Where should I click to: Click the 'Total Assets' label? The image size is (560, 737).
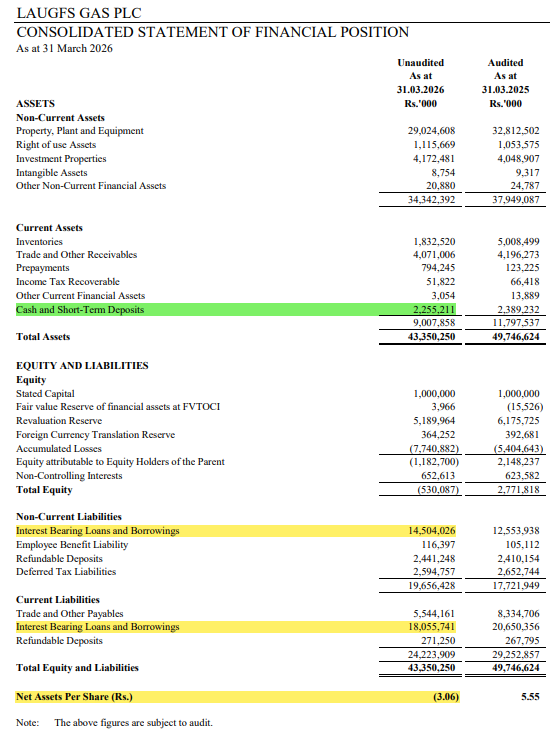(x=43, y=337)
